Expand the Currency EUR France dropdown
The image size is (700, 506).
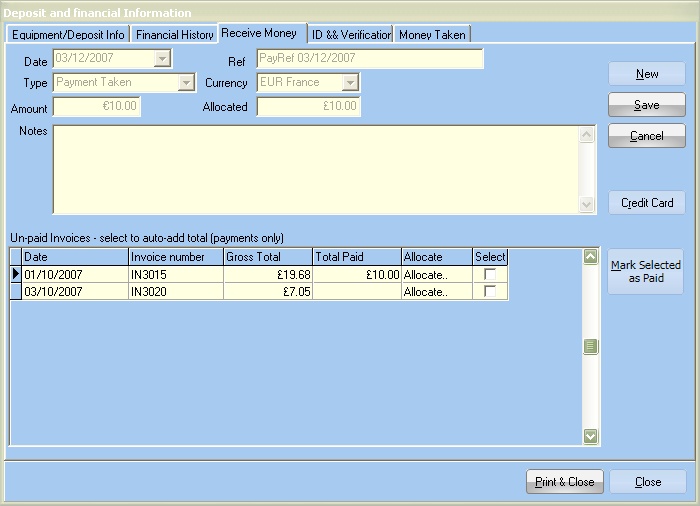(350, 82)
